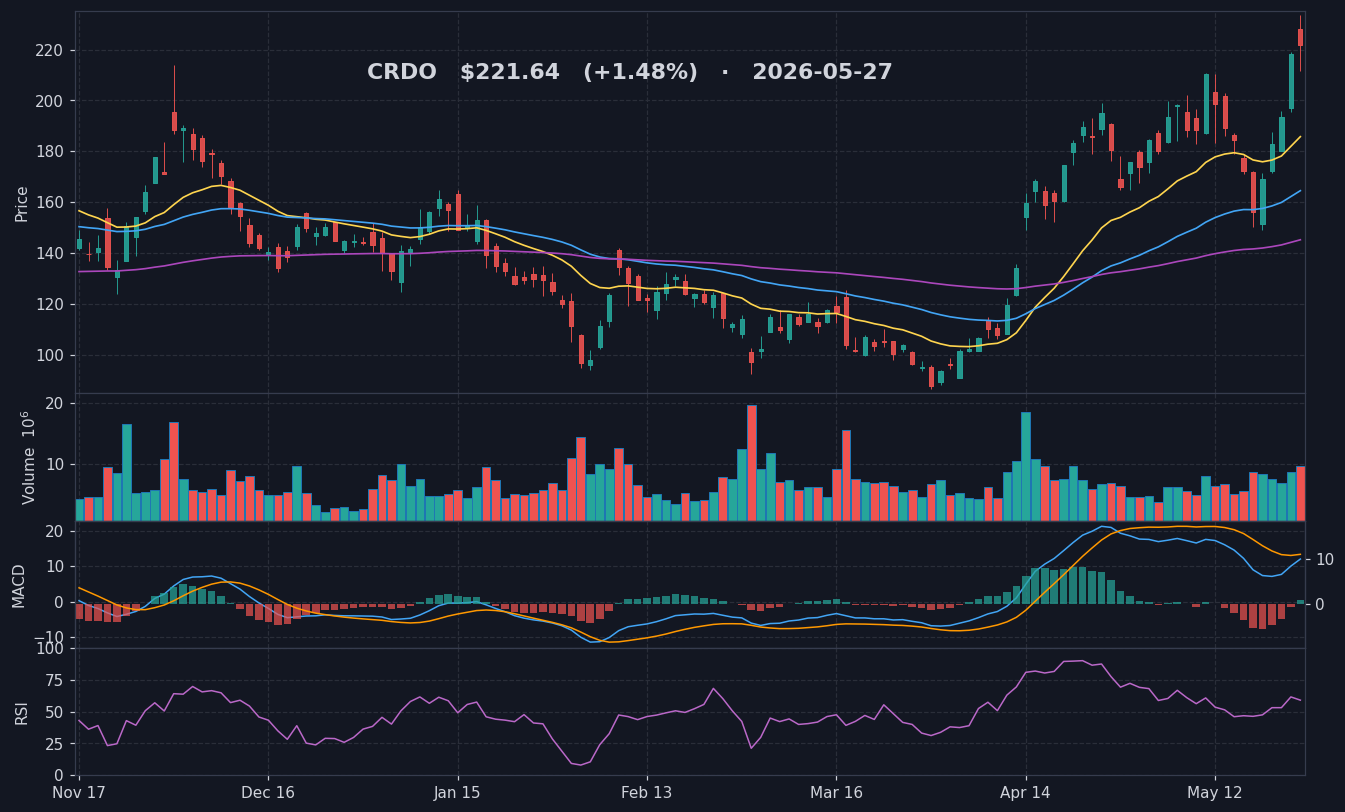Click the right-side MACD 10 axis value
Image resolution: width=1345 pixels, height=812 pixels.
click(x=1324, y=560)
